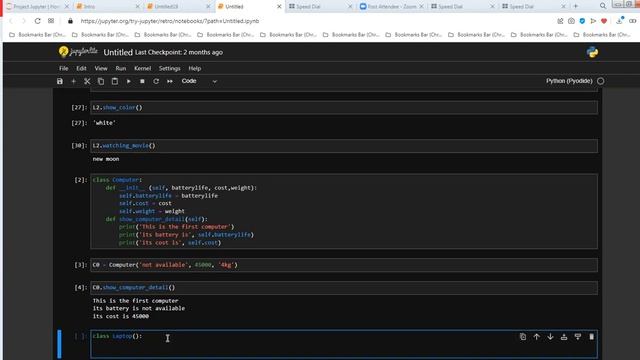Click the 'new moon' output text
This screenshot has width=640, height=360.
[106, 159]
